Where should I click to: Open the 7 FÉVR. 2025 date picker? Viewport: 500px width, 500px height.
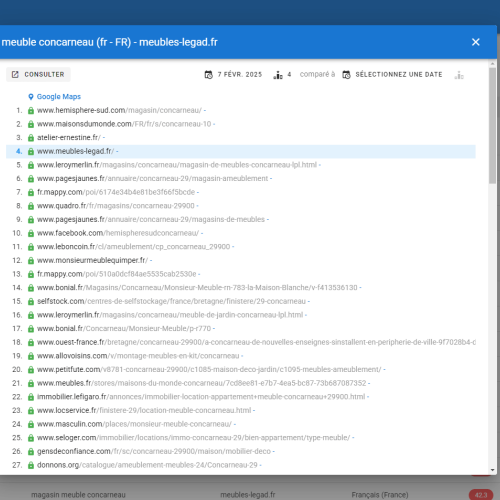tap(233, 75)
